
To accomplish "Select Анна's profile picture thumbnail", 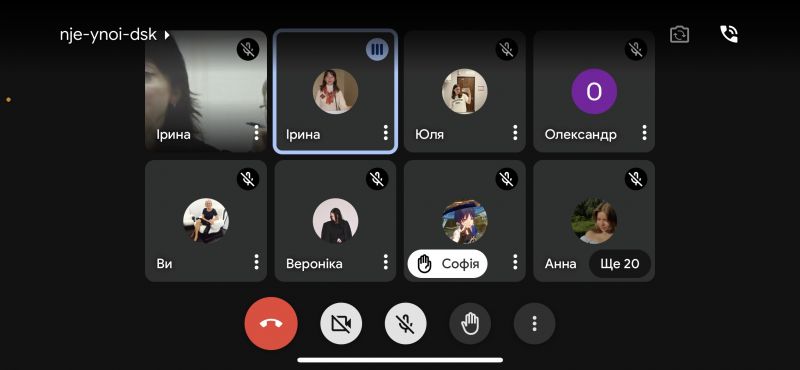I will [x=594, y=221].
